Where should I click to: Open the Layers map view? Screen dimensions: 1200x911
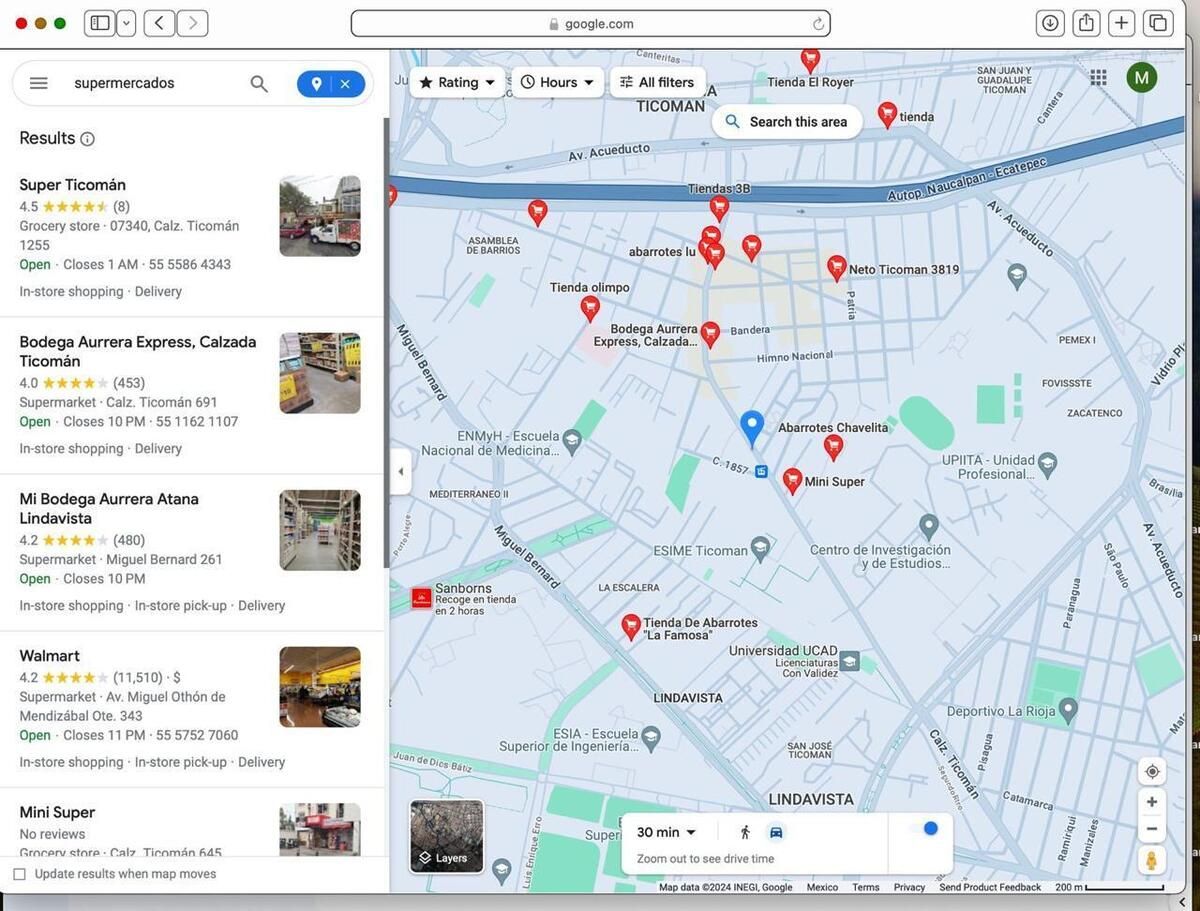pyautogui.click(x=447, y=836)
